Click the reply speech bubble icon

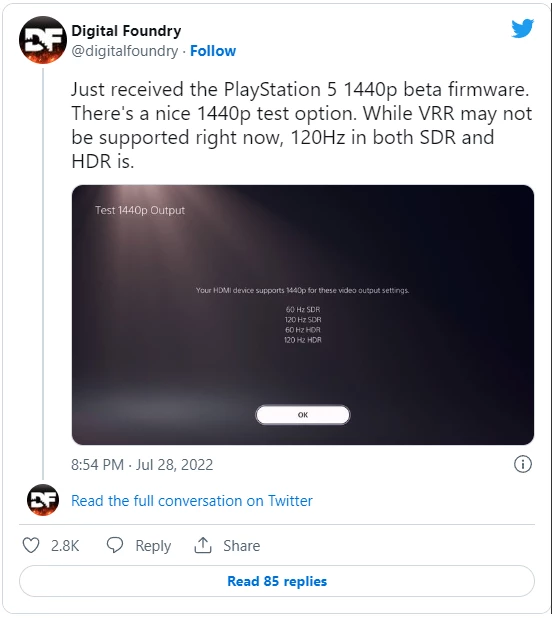pos(115,545)
